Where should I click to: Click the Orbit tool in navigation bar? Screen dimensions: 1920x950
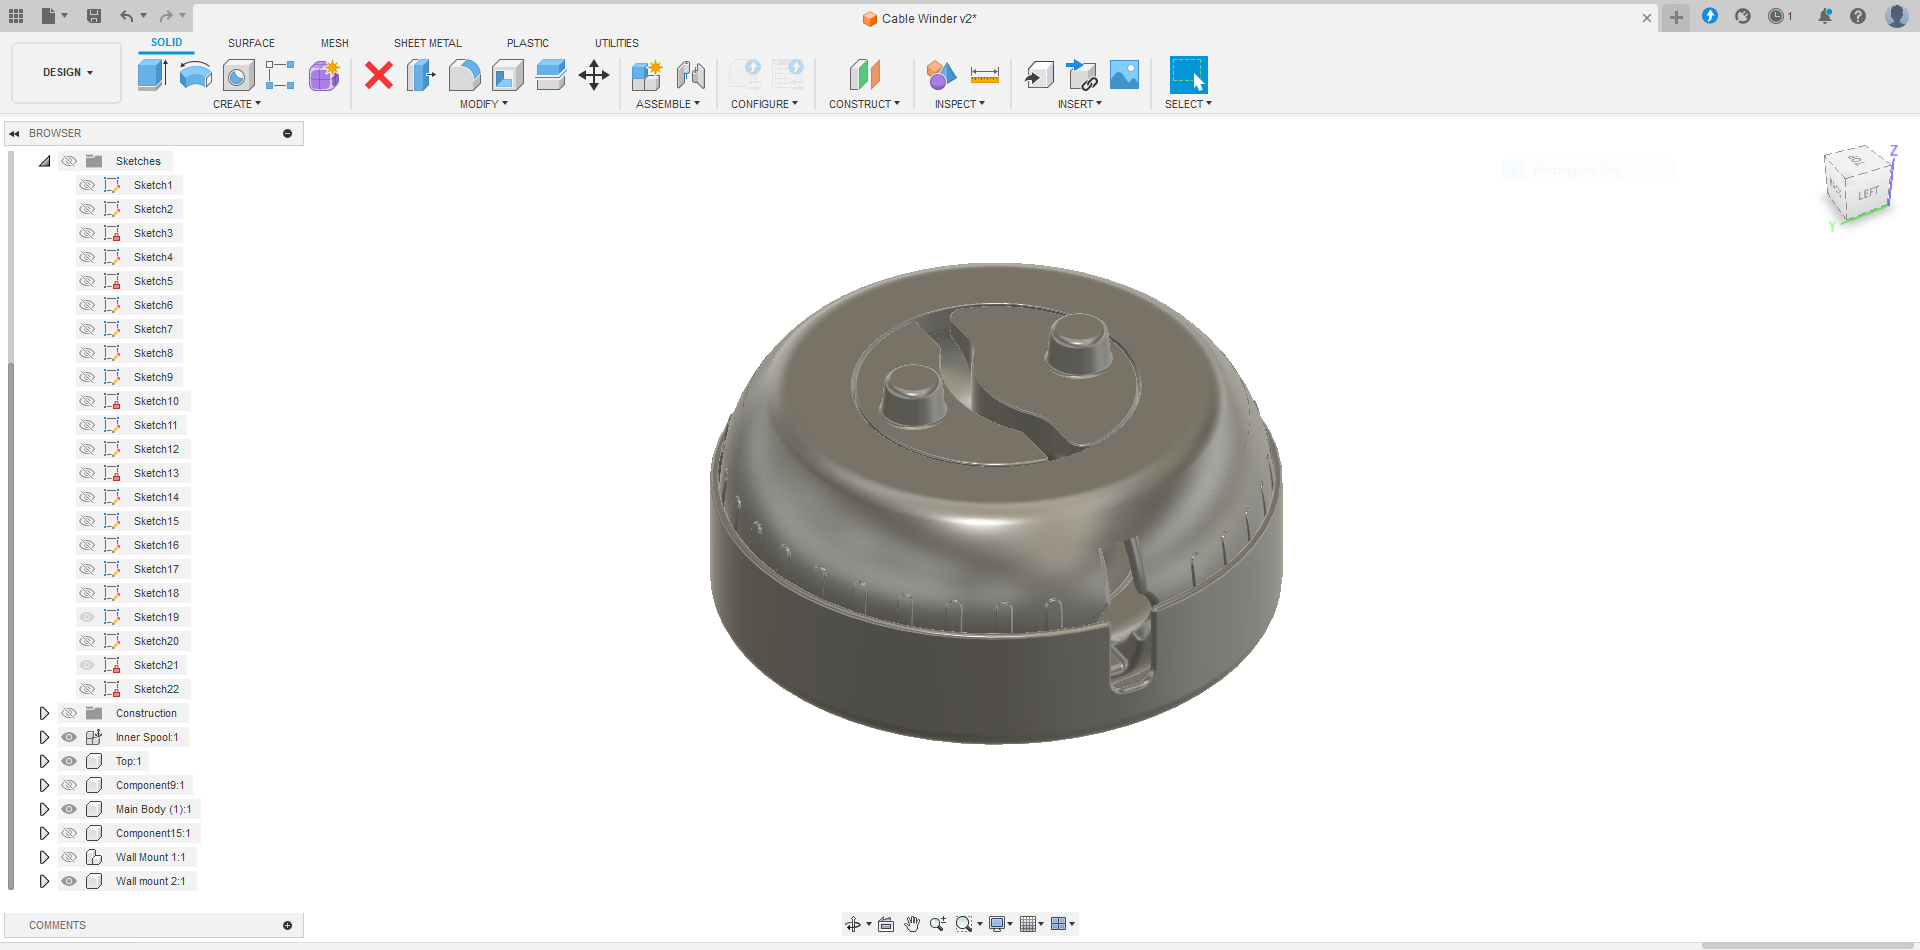click(x=852, y=924)
